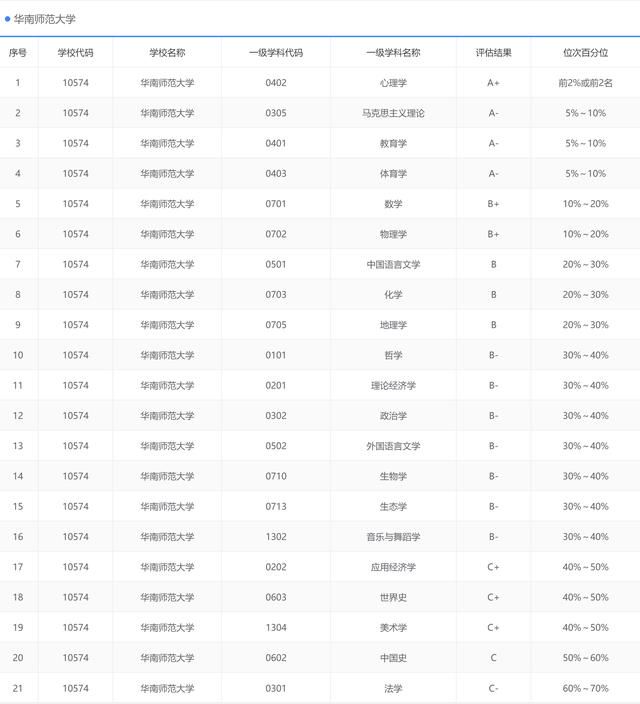The width and height of the screenshot is (640, 704).
Task: Click subject code 0101
Action: pos(276,355)
